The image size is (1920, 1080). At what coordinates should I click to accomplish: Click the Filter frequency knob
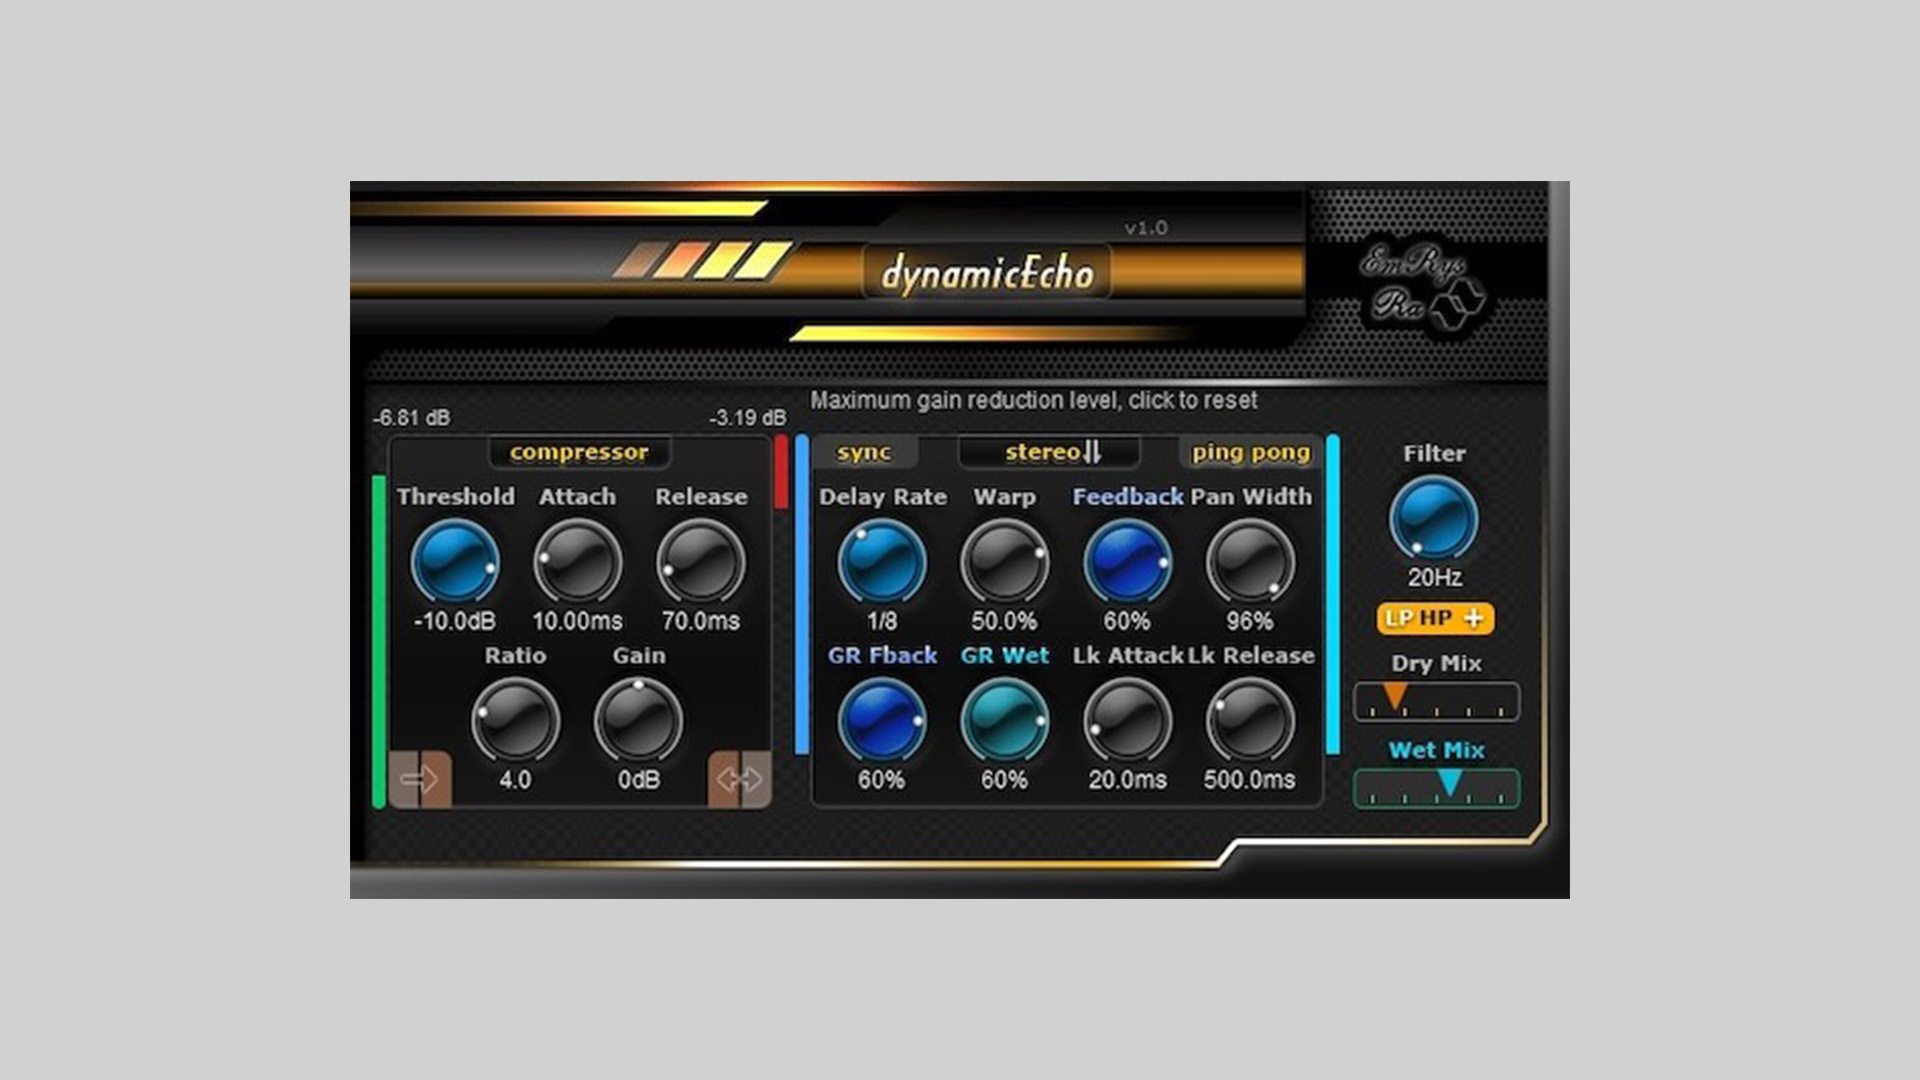[x=1433, y=519]
